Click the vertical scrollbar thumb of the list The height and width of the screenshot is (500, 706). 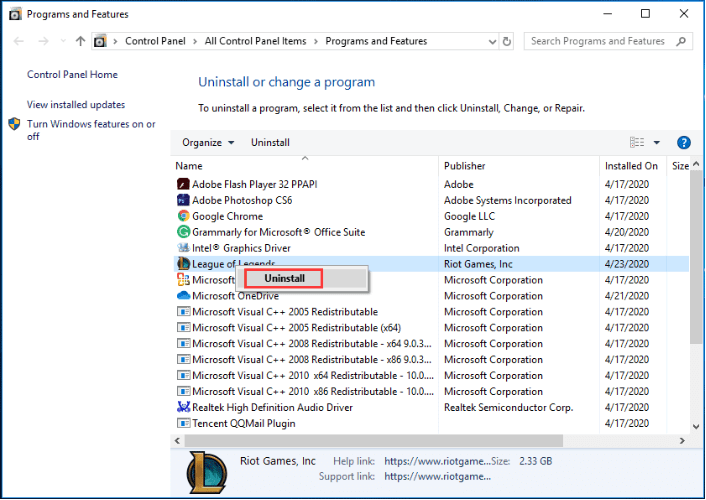coord(696,257)
